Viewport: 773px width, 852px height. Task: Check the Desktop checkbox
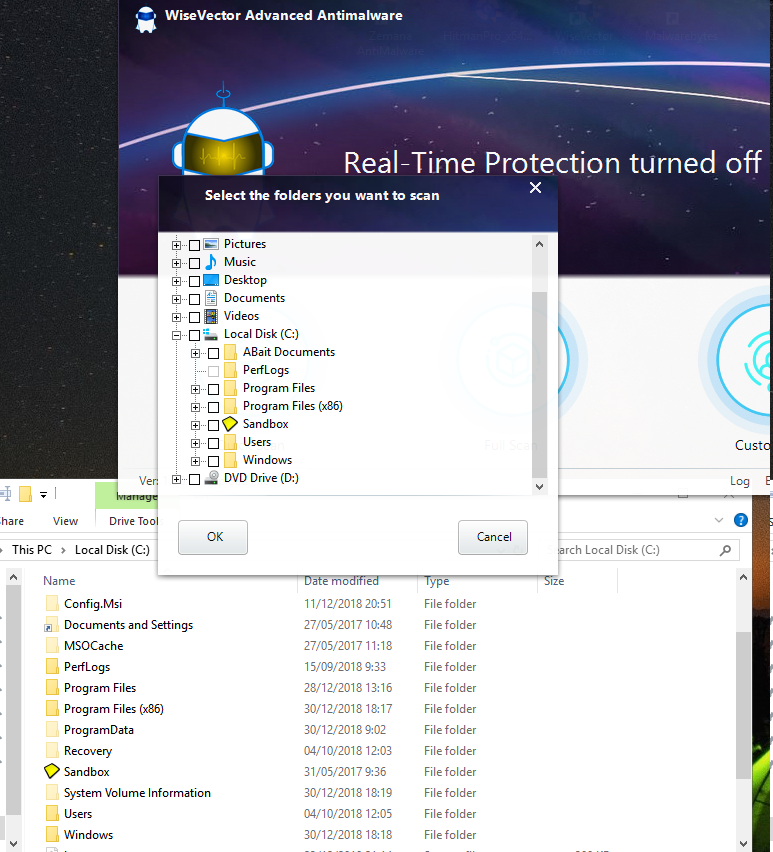pos(194,281)
